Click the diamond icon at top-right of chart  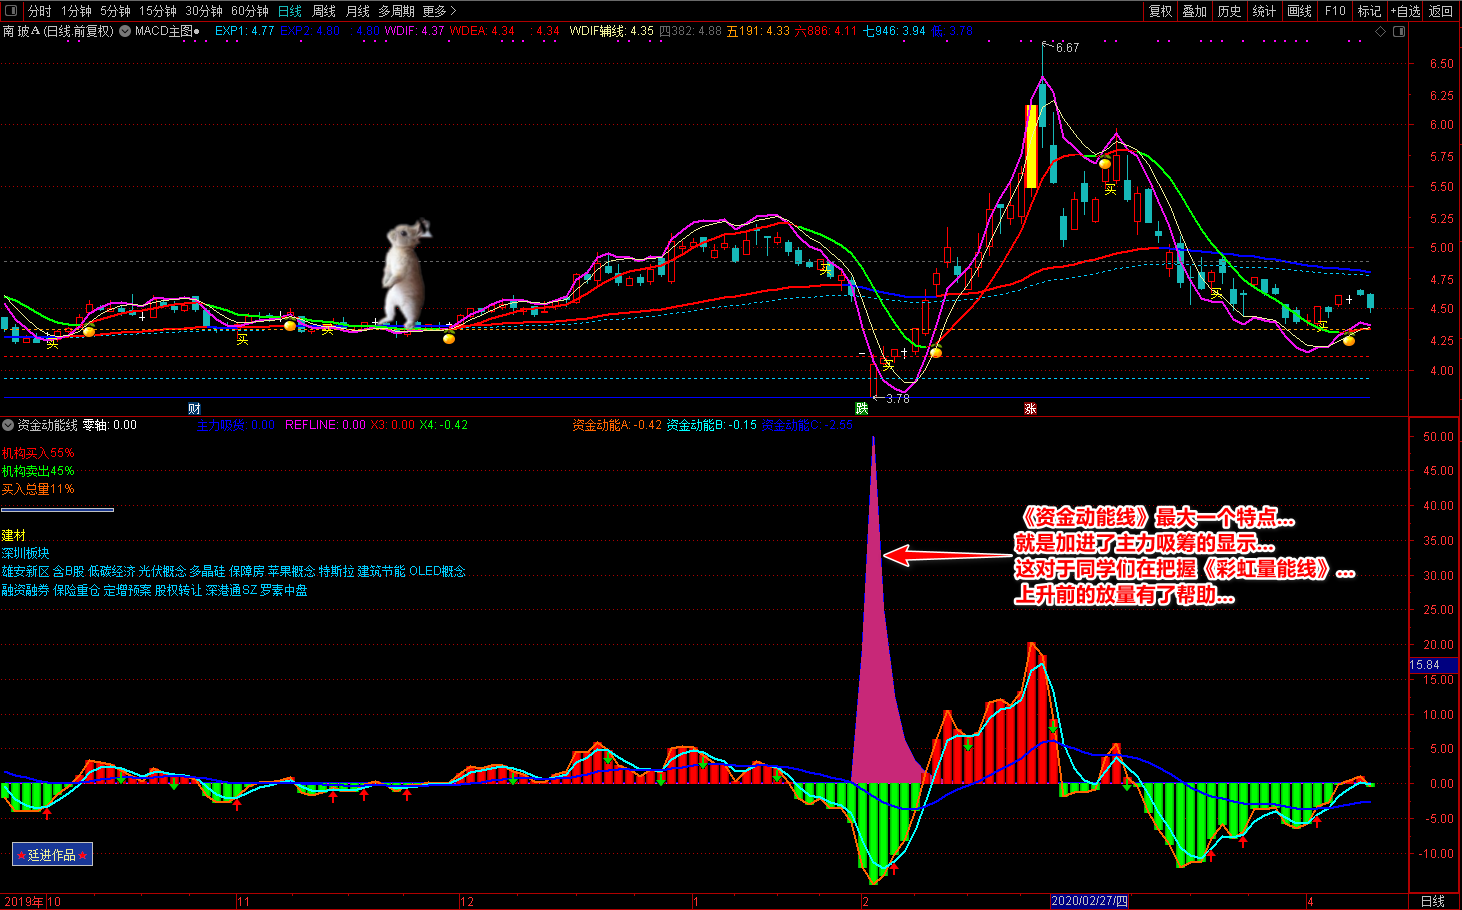(1381, 31)
